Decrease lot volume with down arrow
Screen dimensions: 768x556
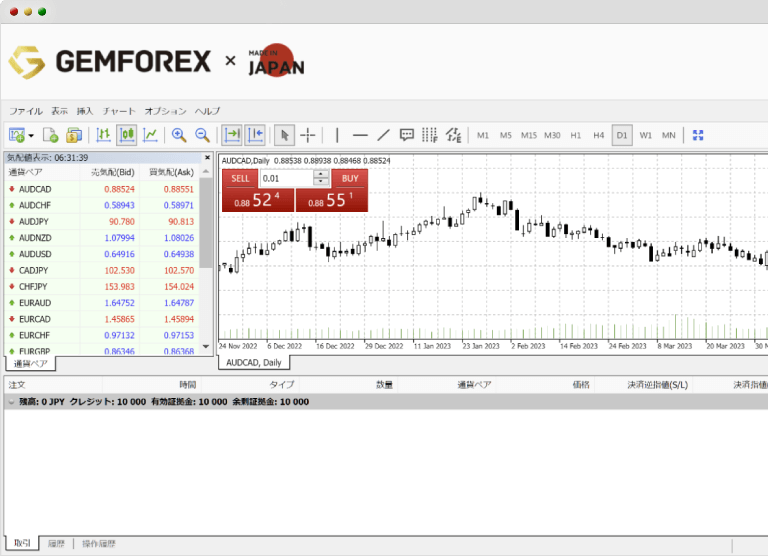(x=321, y=182)
